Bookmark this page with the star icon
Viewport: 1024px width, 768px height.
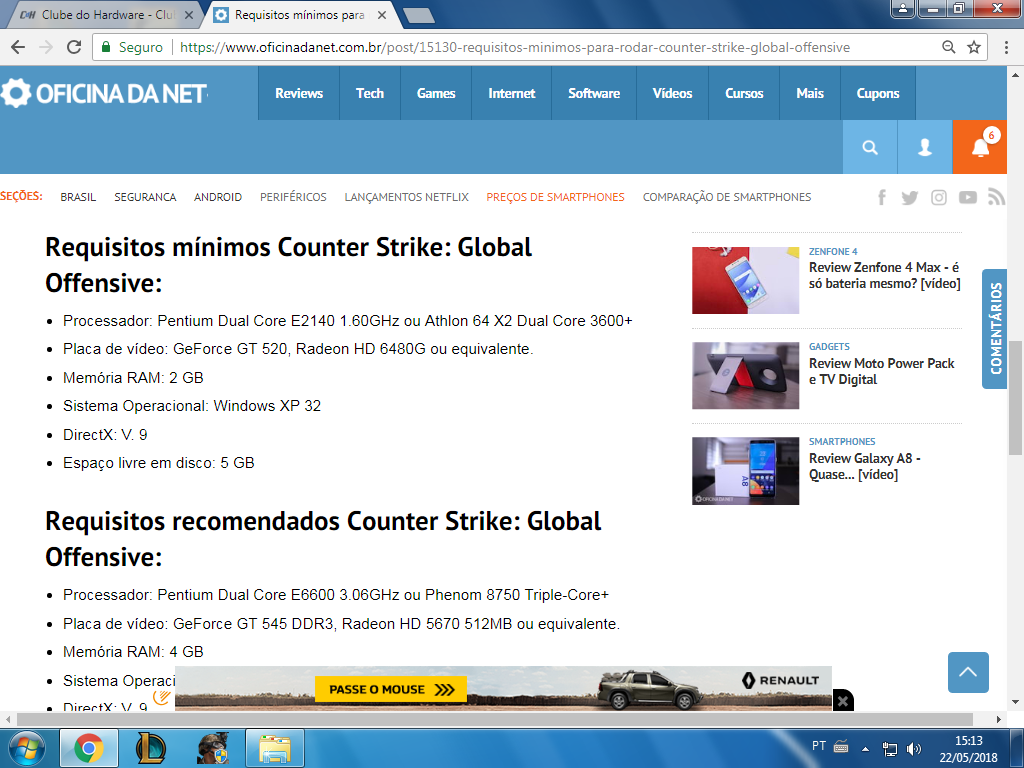pos(974,47)
